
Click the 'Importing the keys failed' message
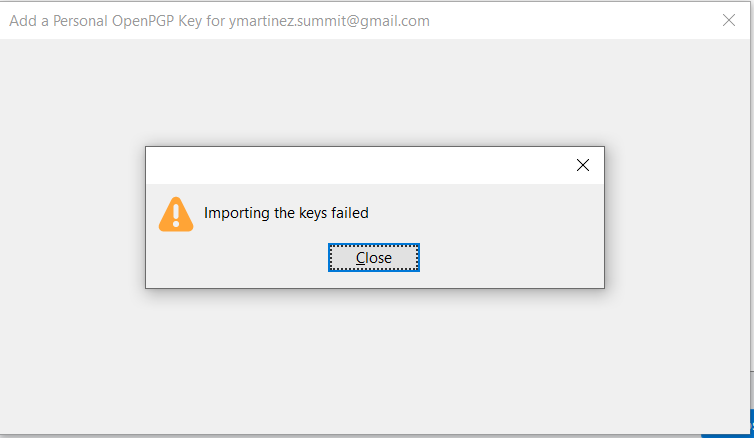pos(286,213)
